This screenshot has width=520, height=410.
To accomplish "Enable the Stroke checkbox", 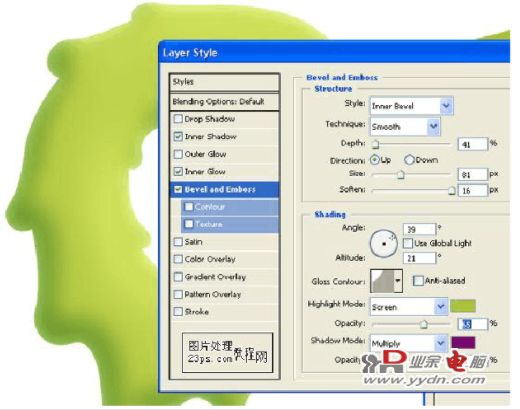I will click(178, 312).
